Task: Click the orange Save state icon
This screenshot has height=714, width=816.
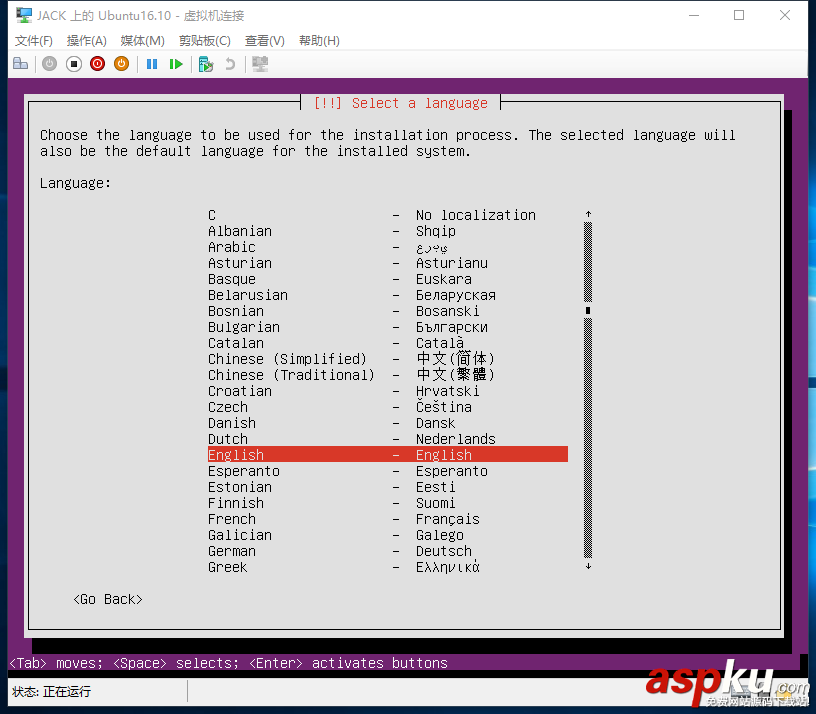Action: 121,64
